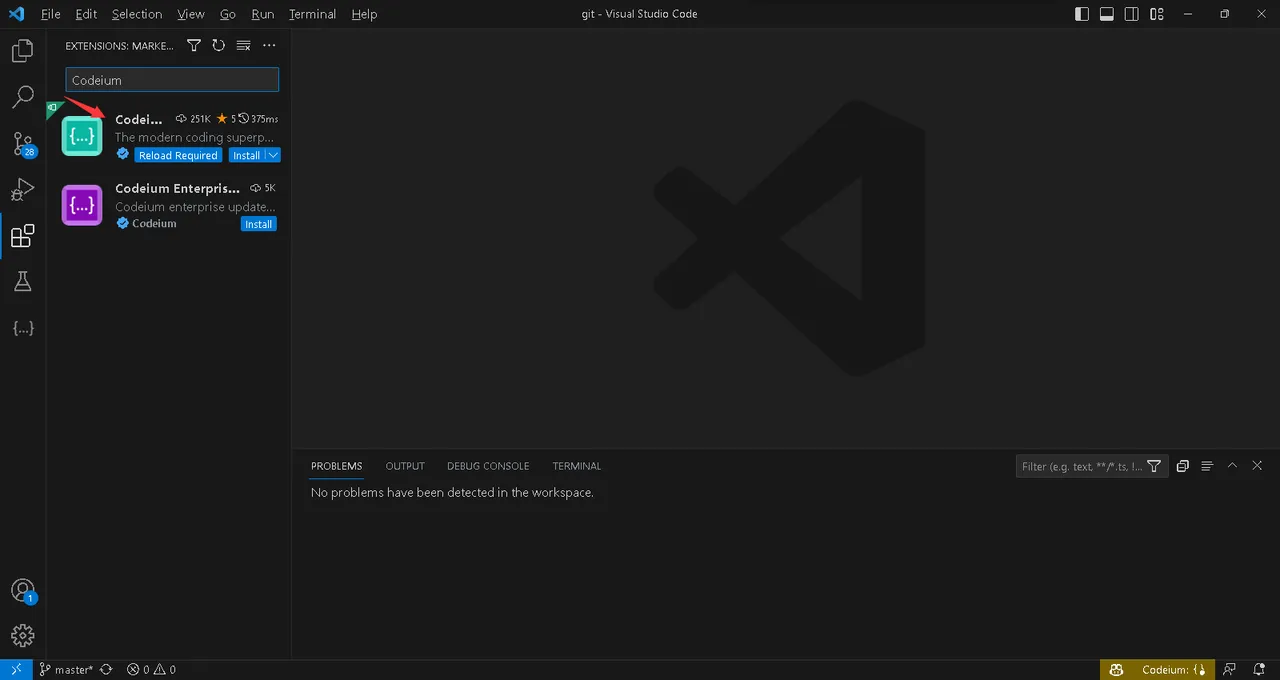Open the Run menu
Viewport: 1280px width, 680px height.
pyautogui.click(x=263, y=14)
